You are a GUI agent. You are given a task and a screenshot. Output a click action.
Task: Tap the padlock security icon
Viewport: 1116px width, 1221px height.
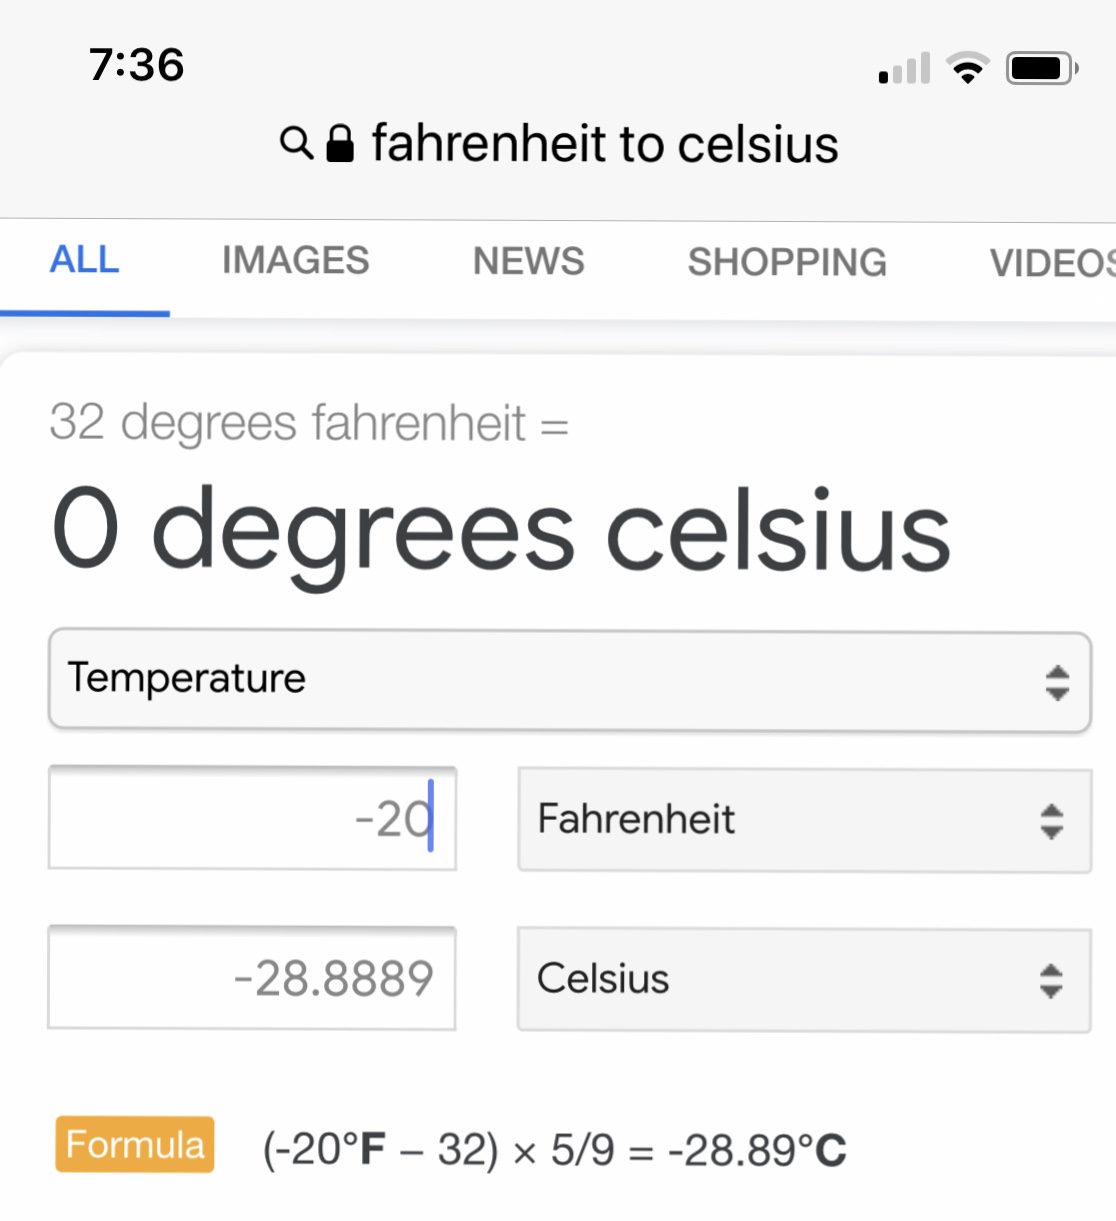tap(340, 143)
